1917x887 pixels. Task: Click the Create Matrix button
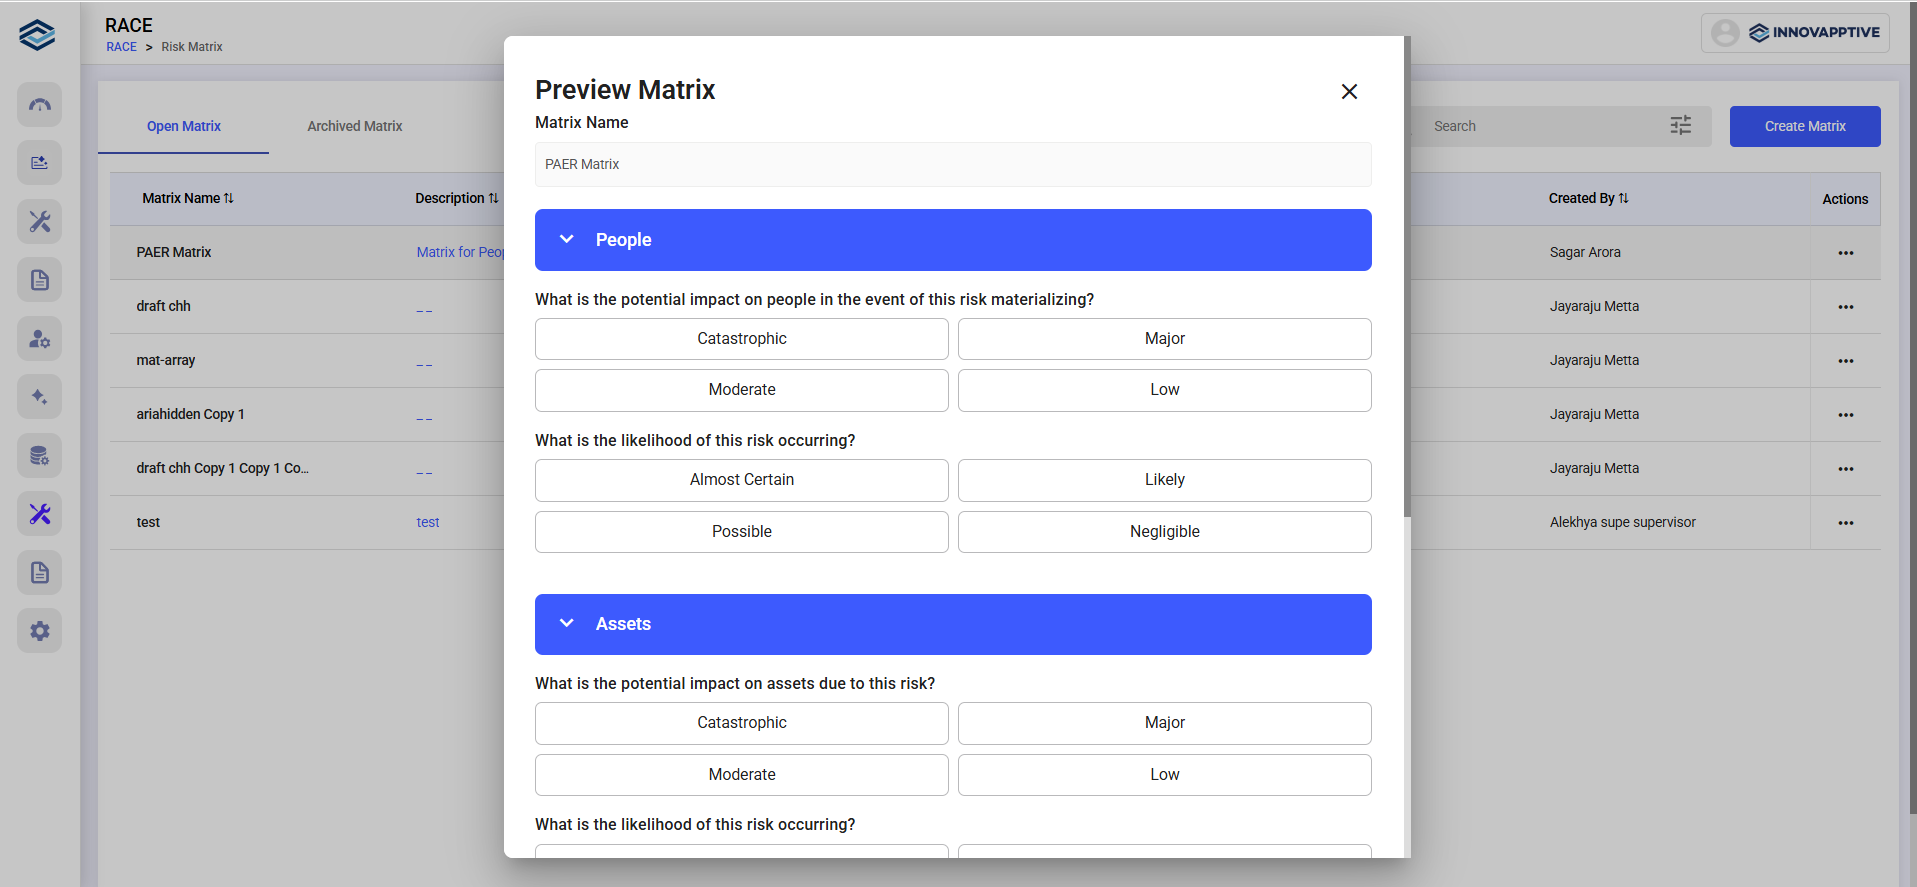[x=1804, y=126]
